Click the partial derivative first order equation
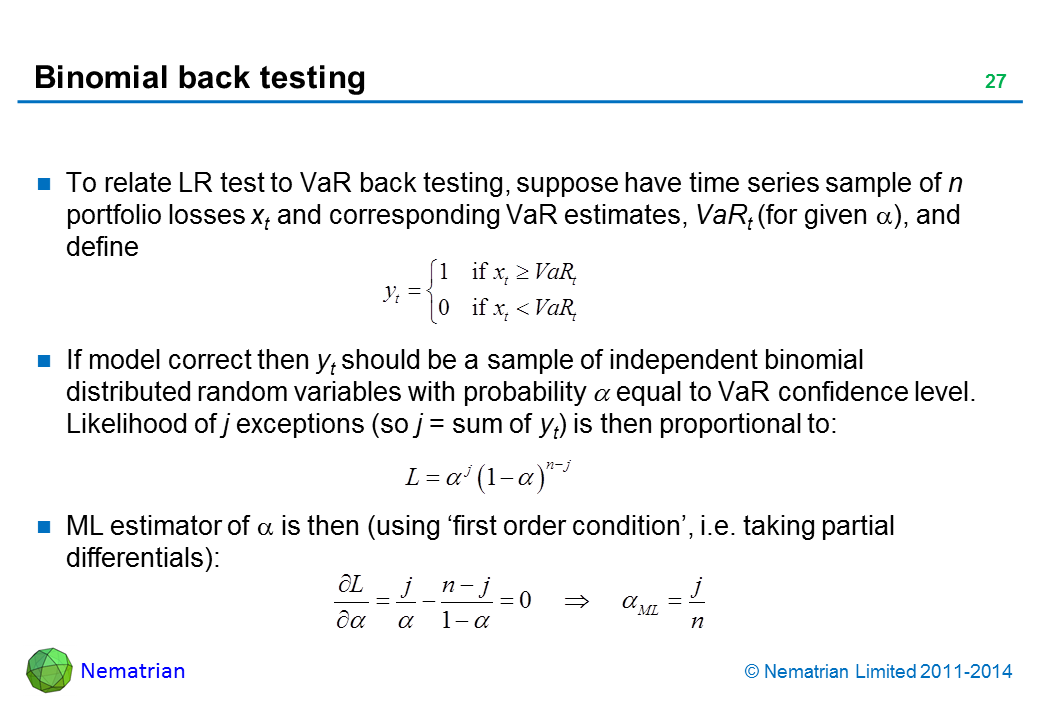This screenshot has width=1040, height=720. point(431,601)
